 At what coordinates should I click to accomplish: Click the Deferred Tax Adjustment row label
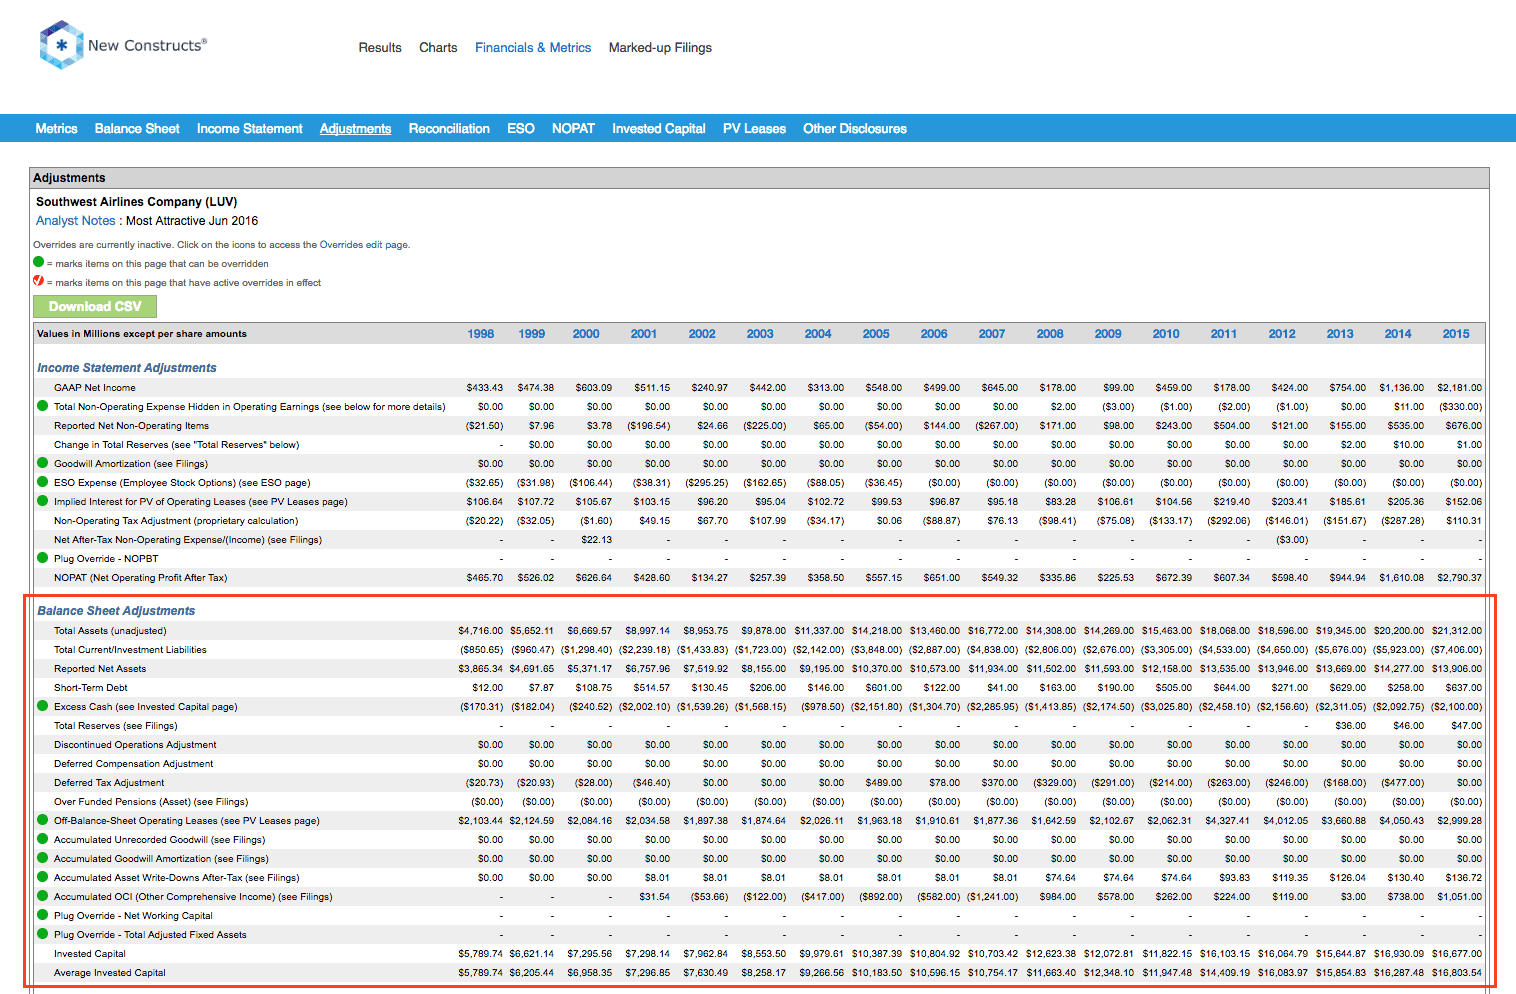click(109, 783)
